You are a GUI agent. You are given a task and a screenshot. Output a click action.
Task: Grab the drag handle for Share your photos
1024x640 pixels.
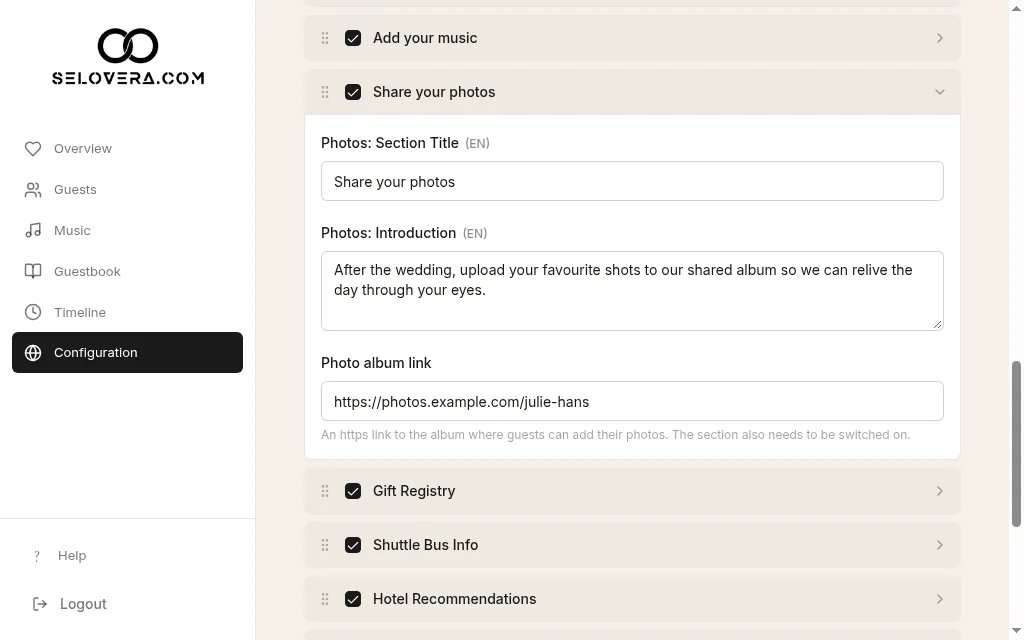pos(325,92)
